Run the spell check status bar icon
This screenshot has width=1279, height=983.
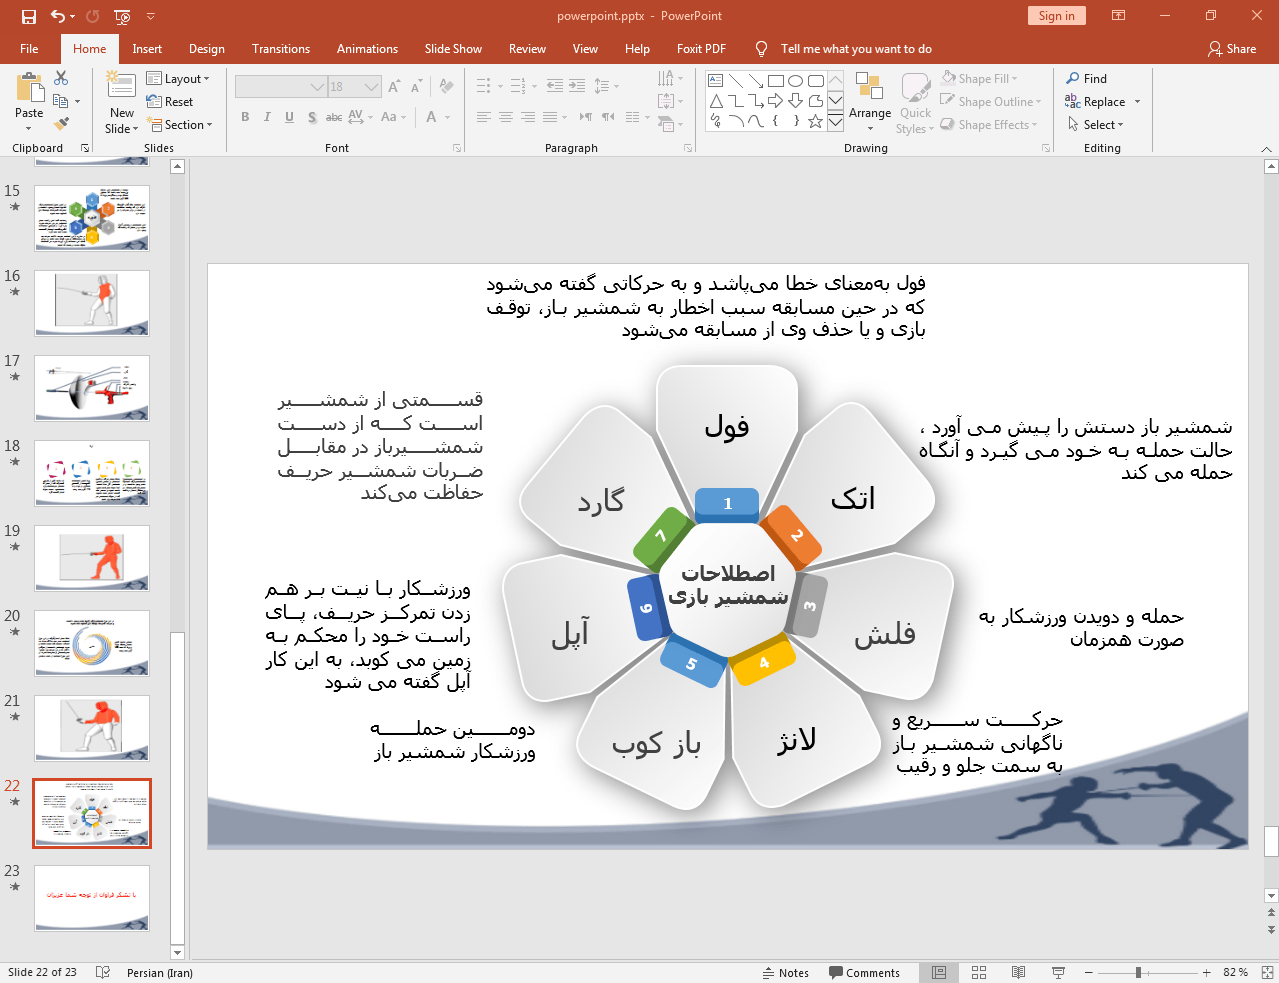102,973
